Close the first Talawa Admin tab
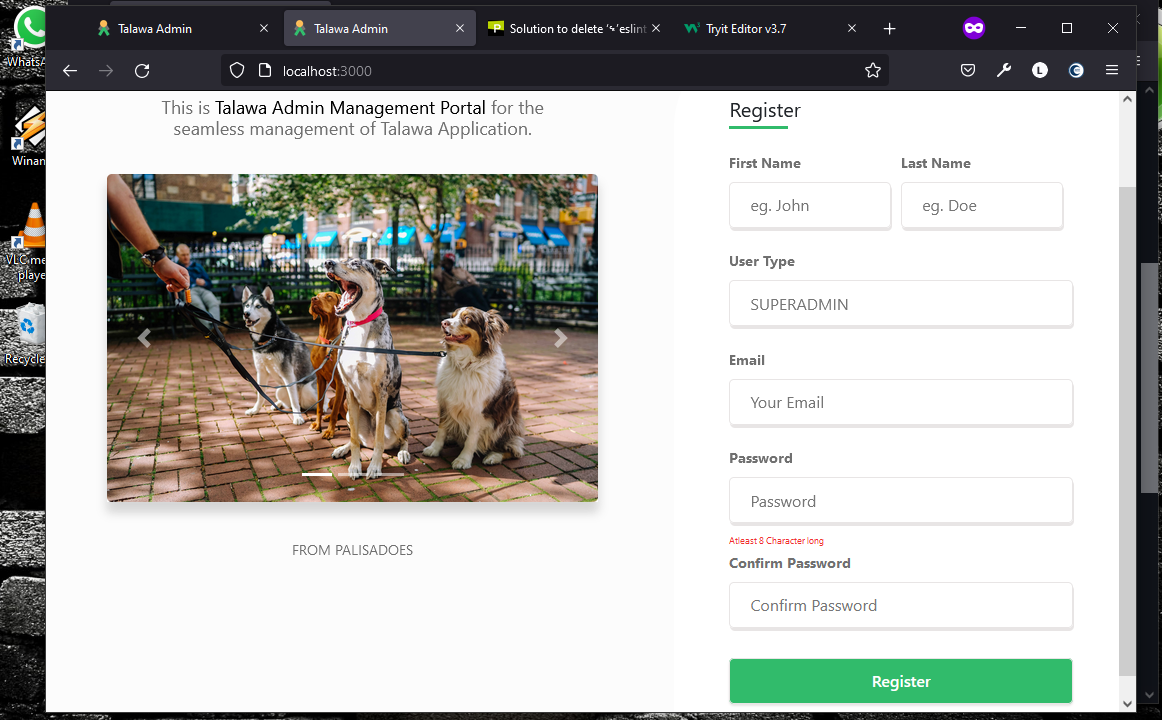The width and height of the screenshot is (1162, 720). pyautogui.click(x=264, y=28)
